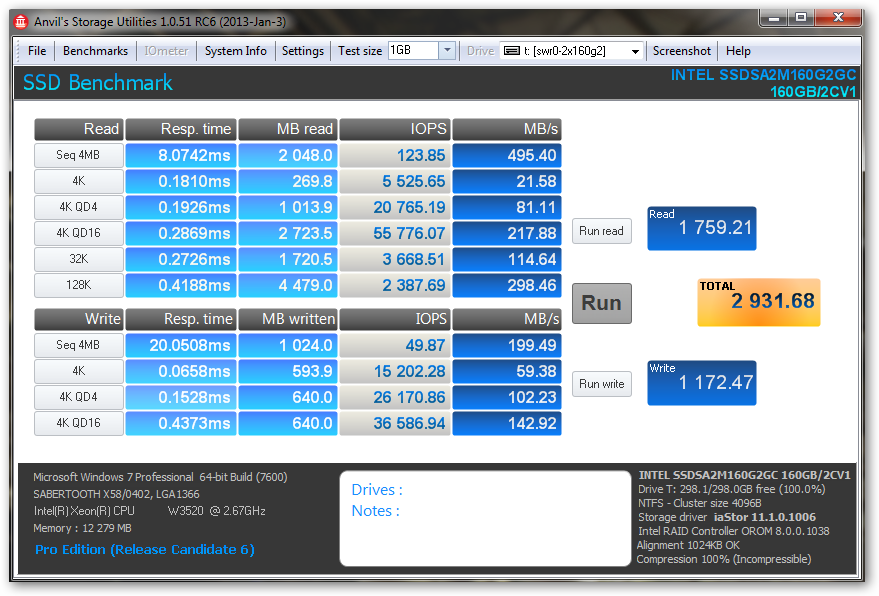The image size is (879, 596).
Task: Click the 5 525.65 IOPS value
Action: [395, 181]
